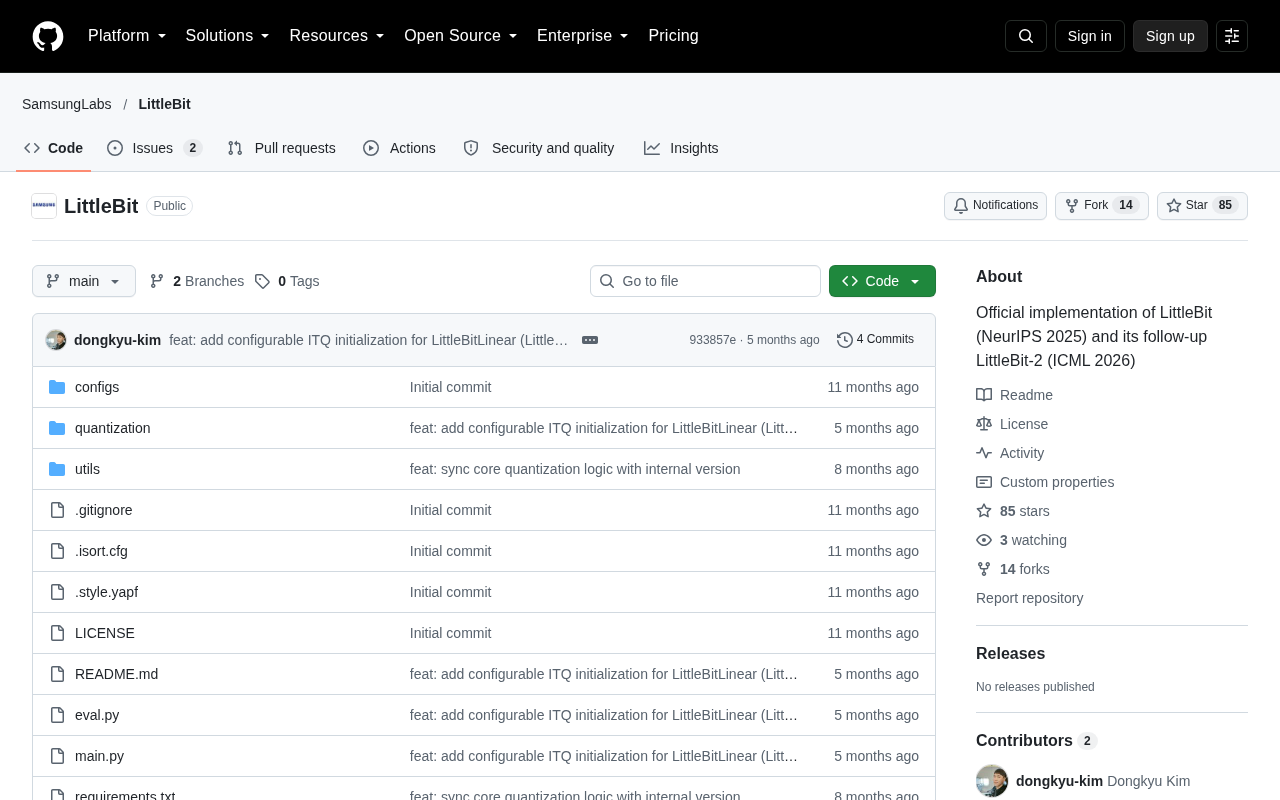Expand the Enterprise menu
Screen dimensions: 1280x800
pyautogui.click(x=582, y=36)
